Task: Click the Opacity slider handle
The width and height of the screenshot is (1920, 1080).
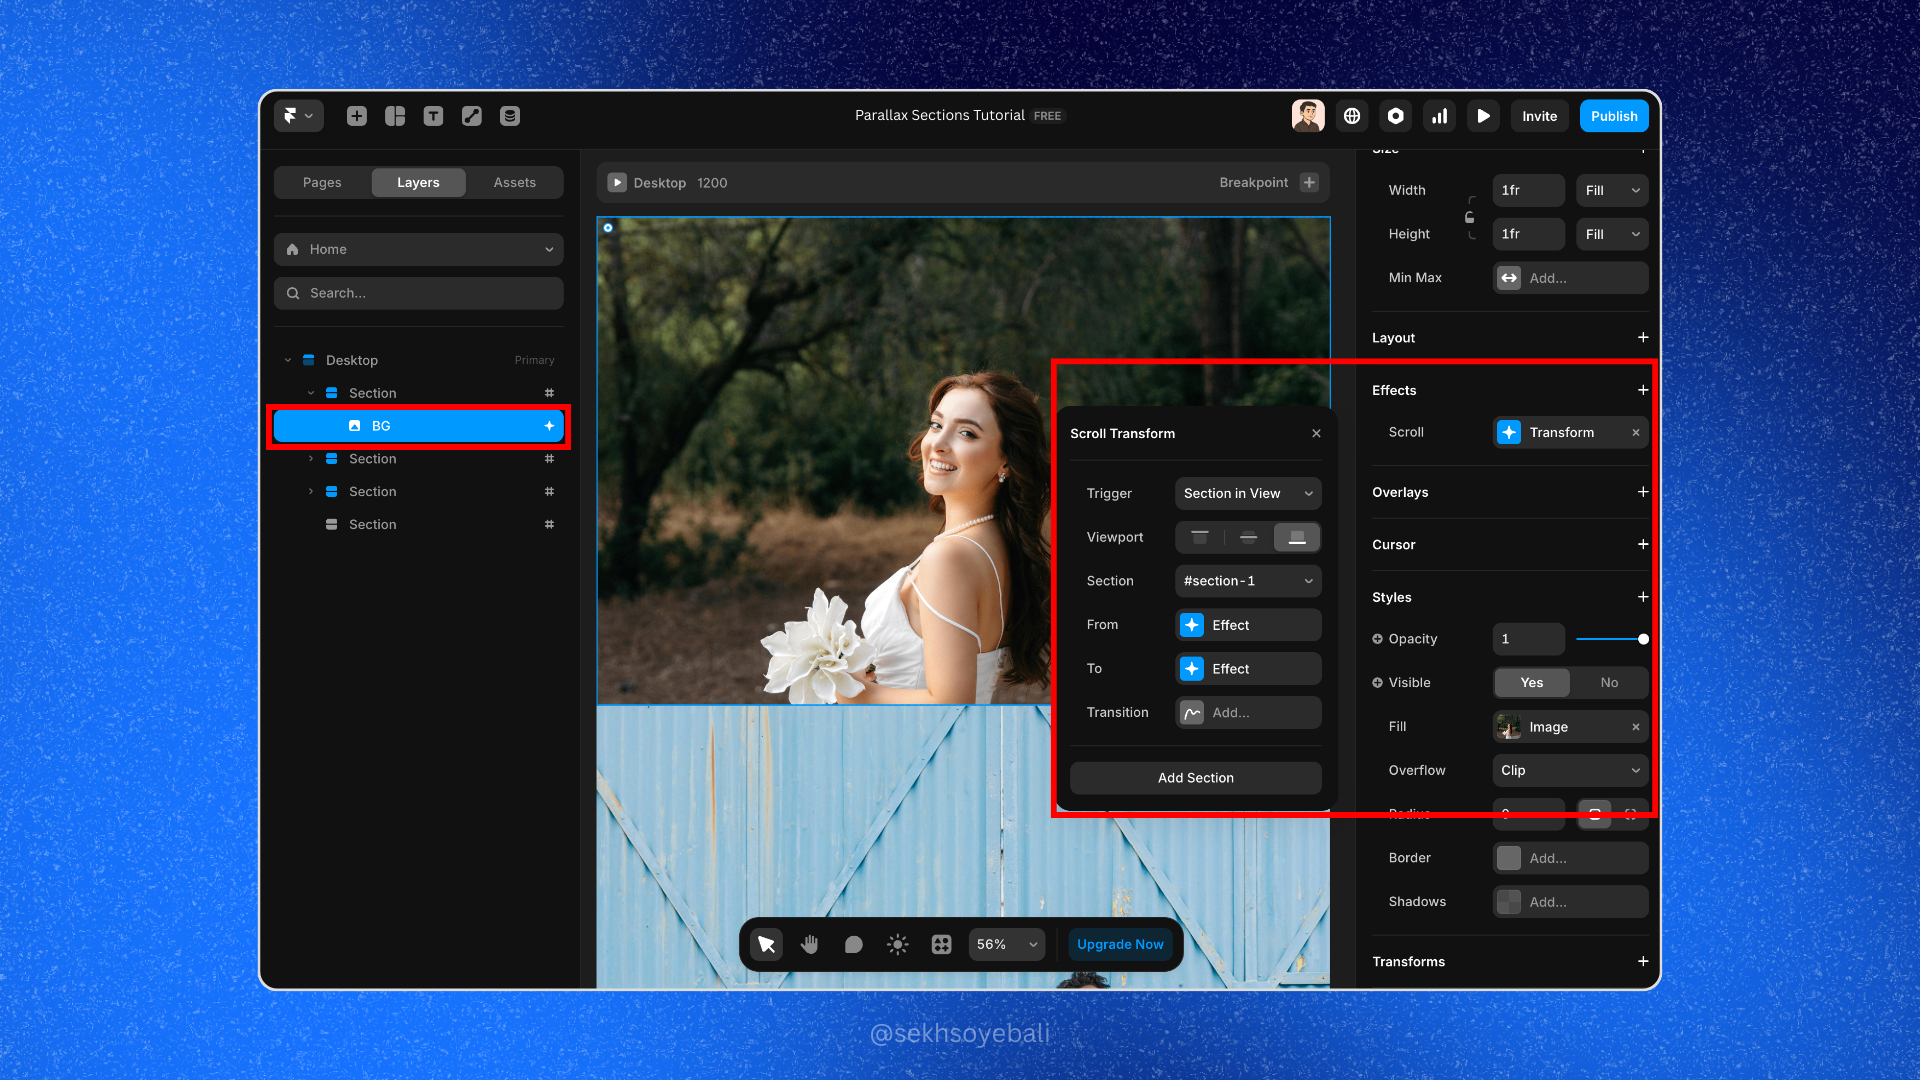Action: [x=1643, y=639]
